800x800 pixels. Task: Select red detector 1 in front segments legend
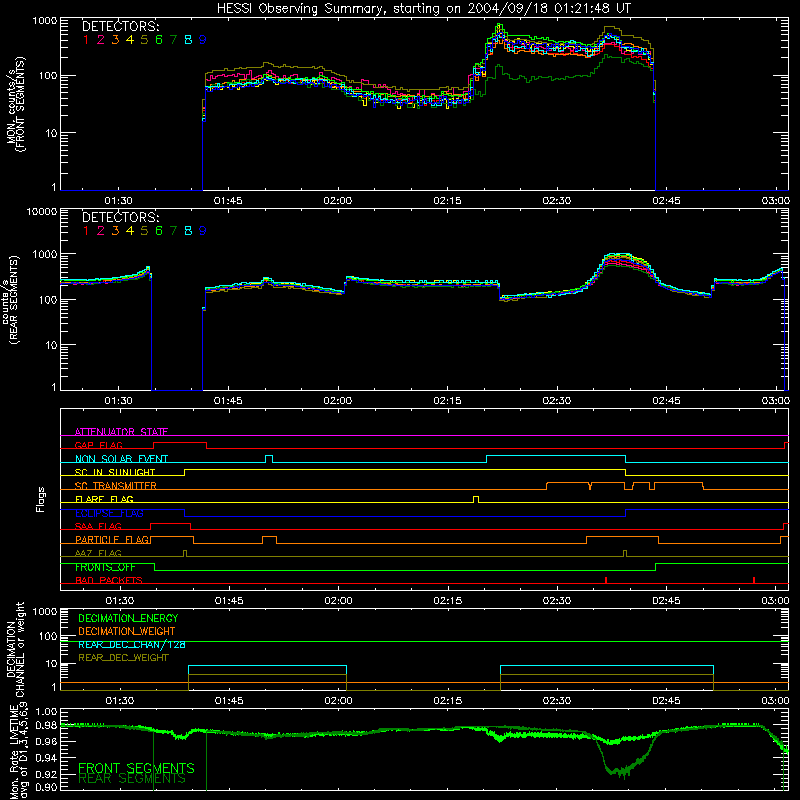coord(86,40)
